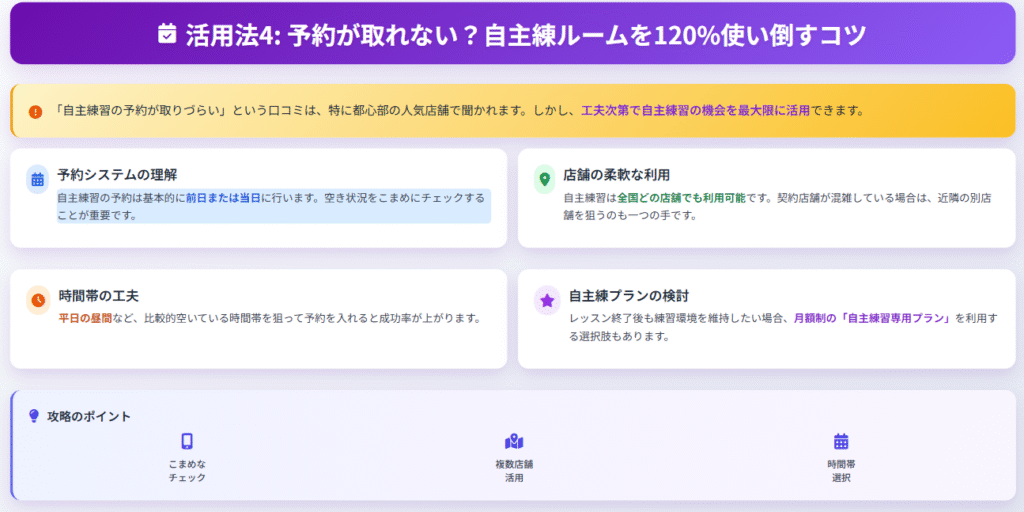Click the heading 自主練プランの検討
This screenshot has width=1024, height=512.
[x=630, y=295]
